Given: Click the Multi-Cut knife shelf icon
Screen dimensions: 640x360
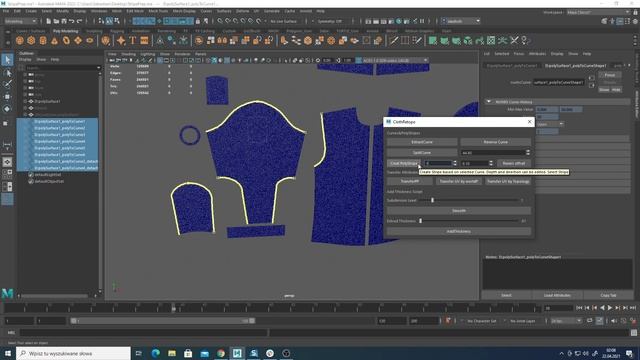Looking at the screenshot, I should click(393, 40).
